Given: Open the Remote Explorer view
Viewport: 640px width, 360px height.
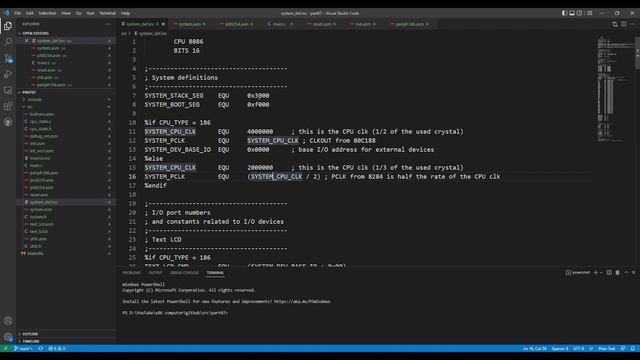Looking at the screenshot, I should 8,90.
